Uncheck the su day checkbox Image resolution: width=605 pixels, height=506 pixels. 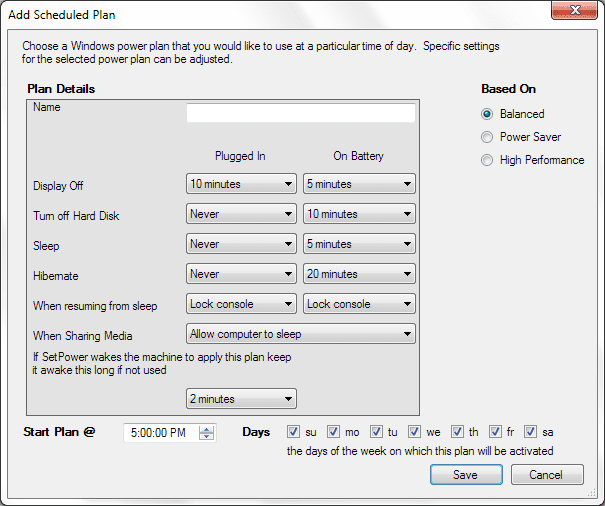pos(293,432)
